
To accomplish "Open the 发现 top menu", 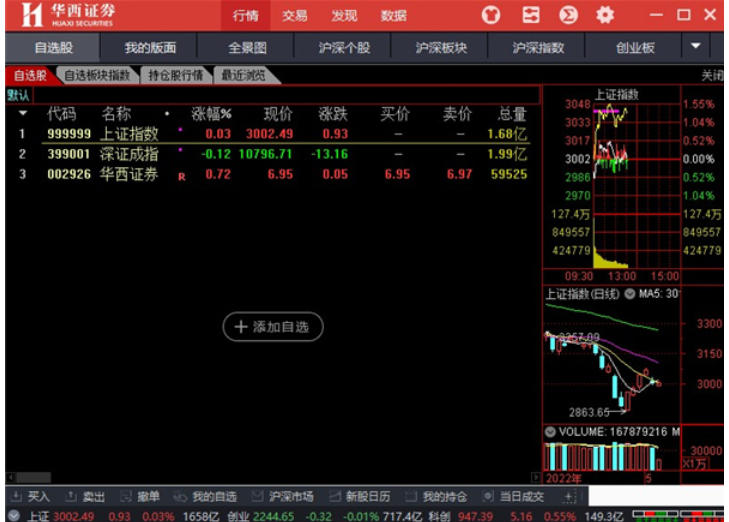I will [344, 16].
